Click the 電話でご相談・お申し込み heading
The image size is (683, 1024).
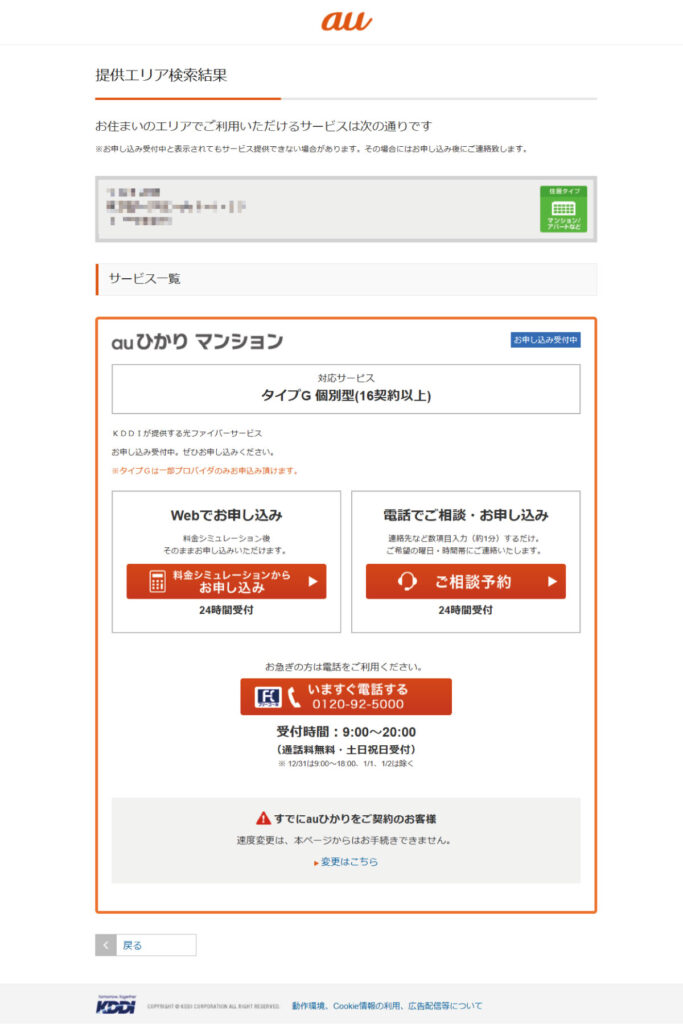[x=466, y=515]
